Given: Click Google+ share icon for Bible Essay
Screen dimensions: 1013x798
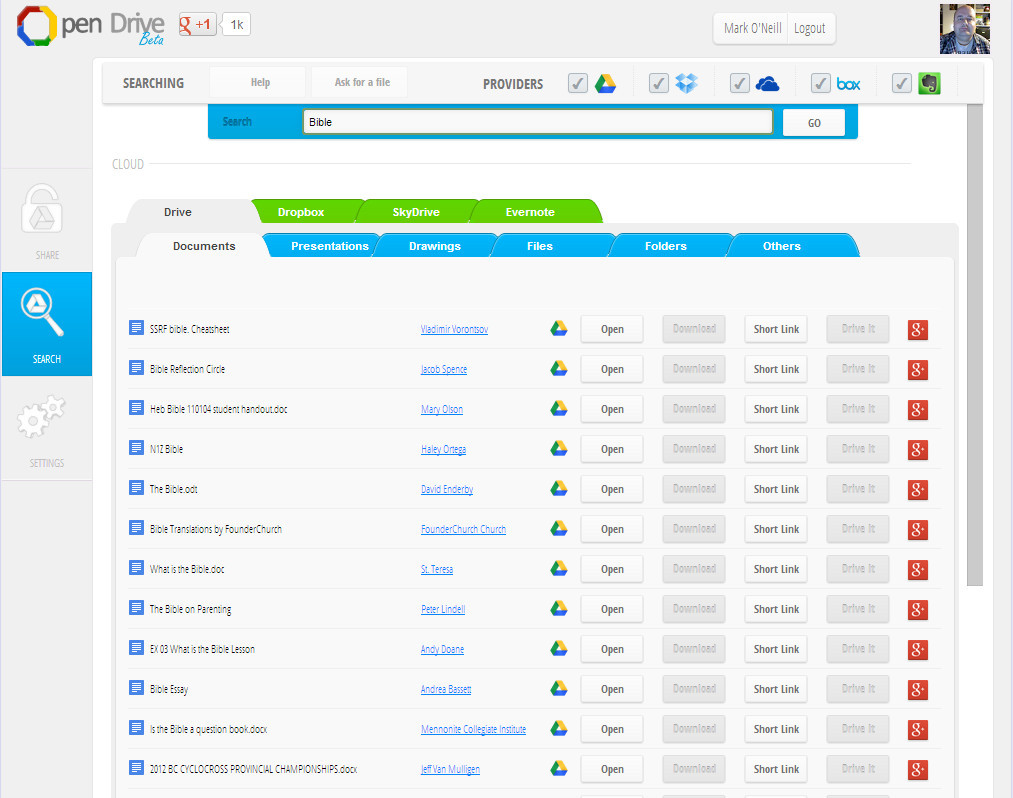Looking at the screenshot, I should coord(917,689).
